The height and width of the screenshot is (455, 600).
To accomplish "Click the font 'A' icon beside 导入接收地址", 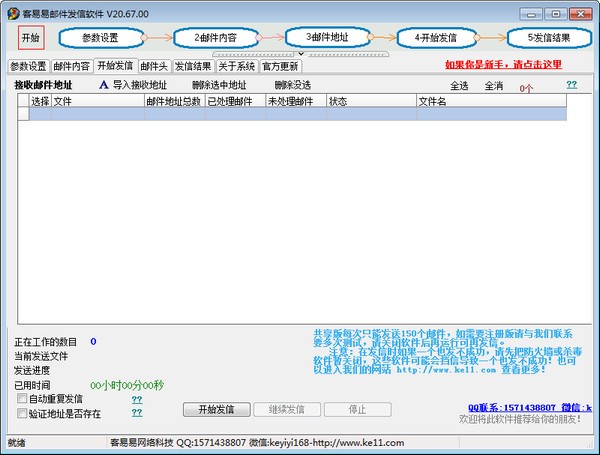I will click(x=103, y=86).
